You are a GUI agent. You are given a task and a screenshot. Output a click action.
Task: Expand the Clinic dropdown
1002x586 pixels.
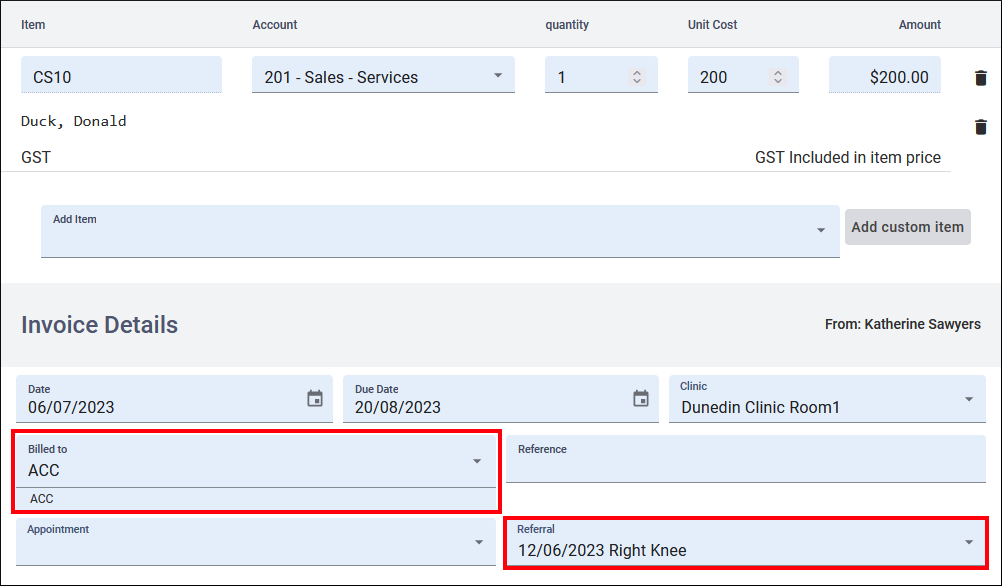point(968,400)
